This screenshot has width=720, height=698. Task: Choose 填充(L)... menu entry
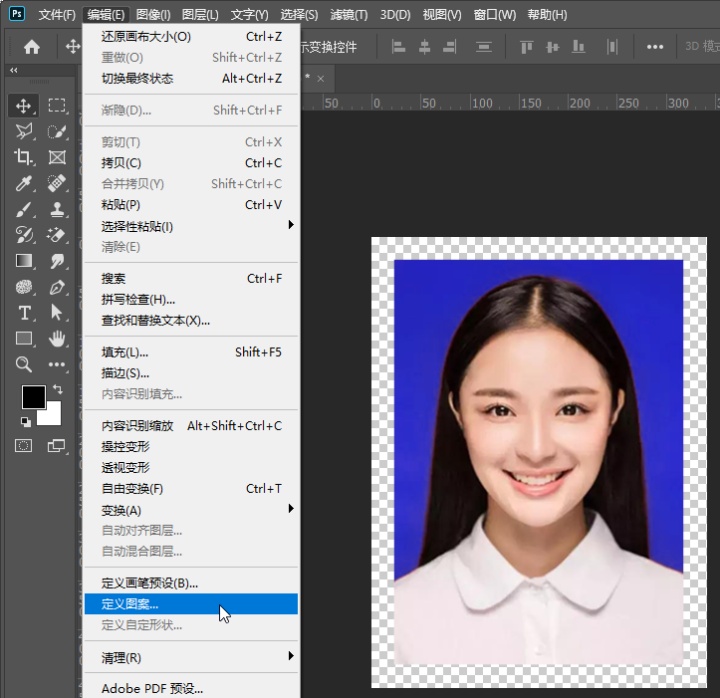191,352
